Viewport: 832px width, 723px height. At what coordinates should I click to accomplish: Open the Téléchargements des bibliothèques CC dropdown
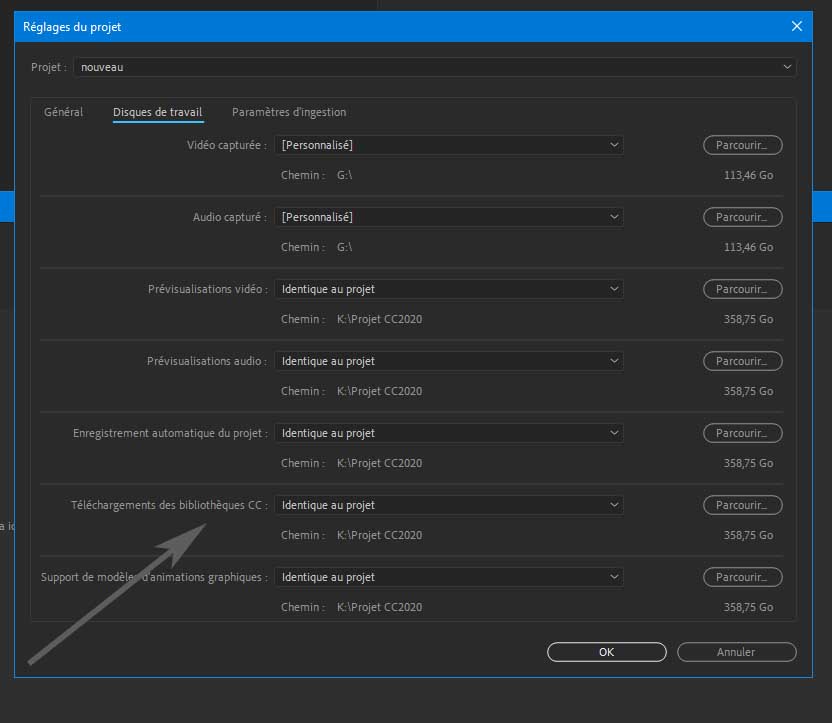tap(449, 505)
